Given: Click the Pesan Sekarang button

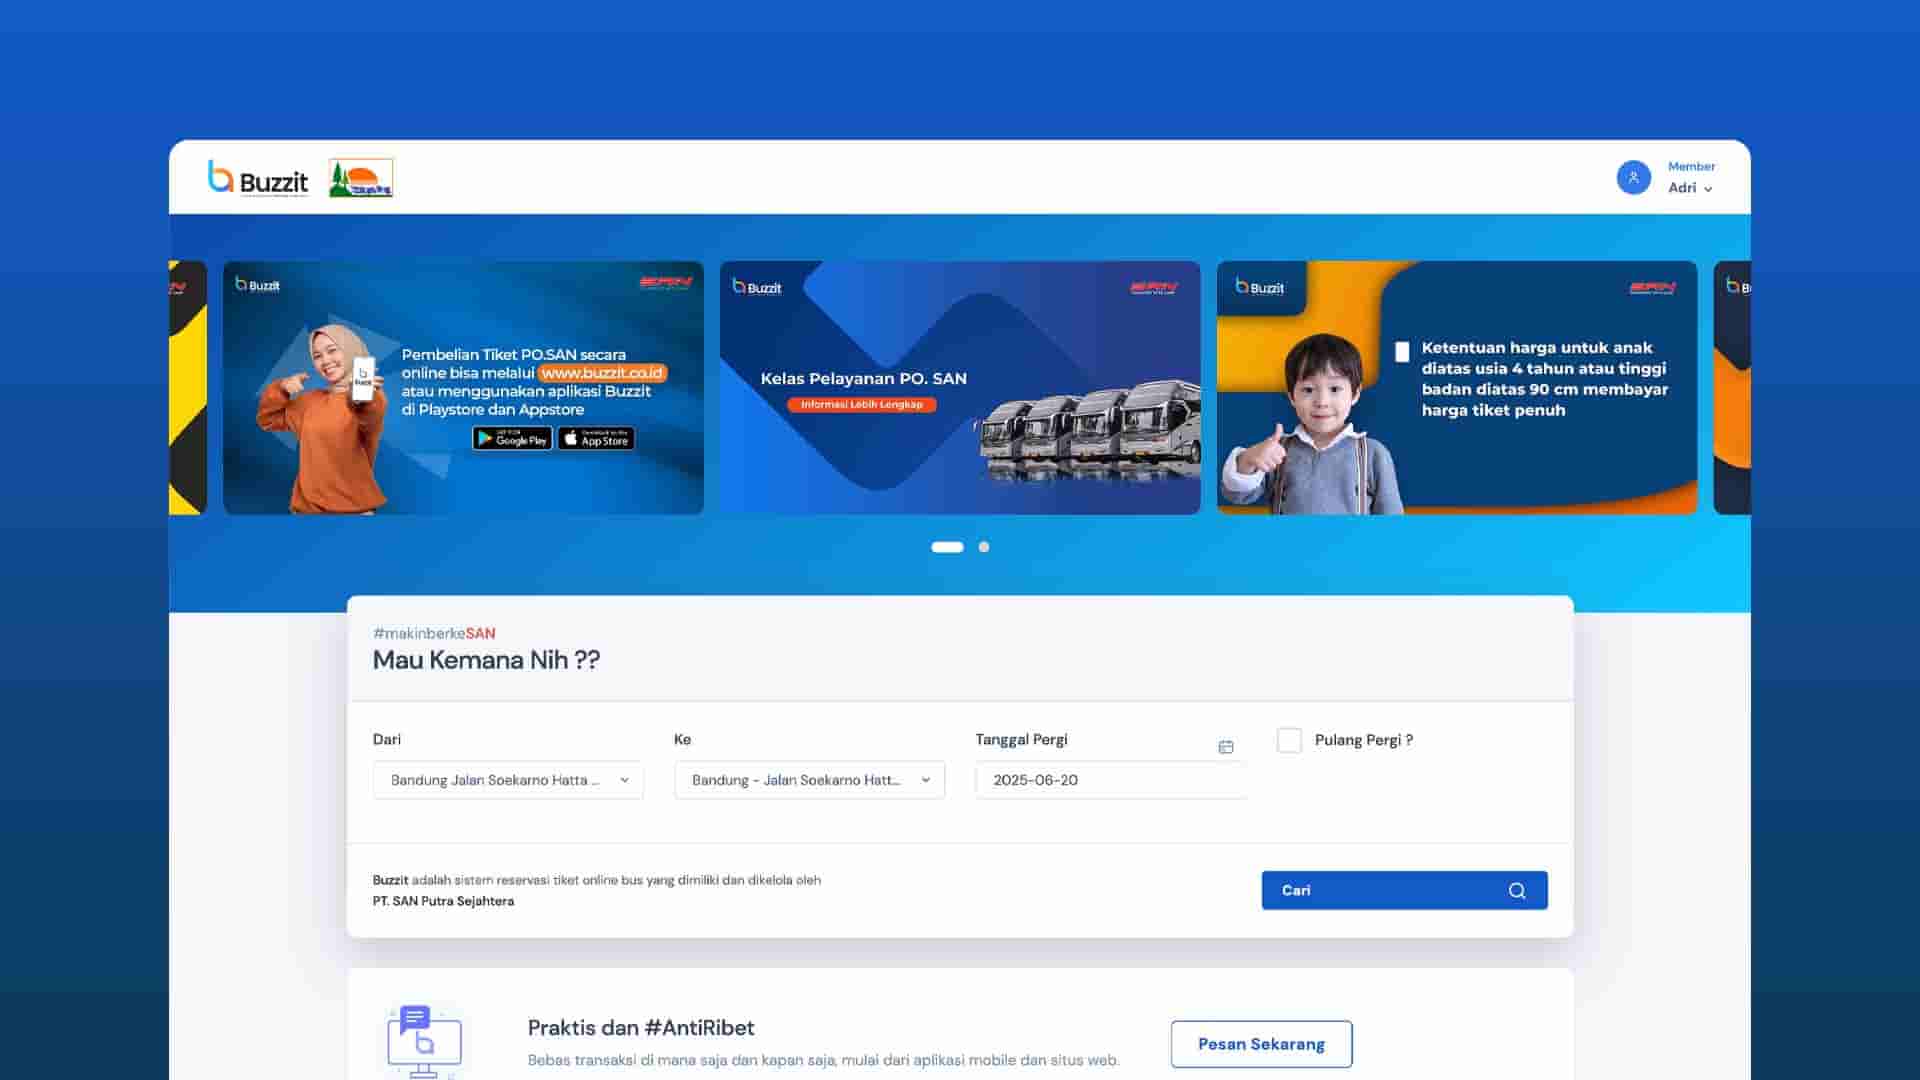Looking at the screenshot, I should 1261,1044.
